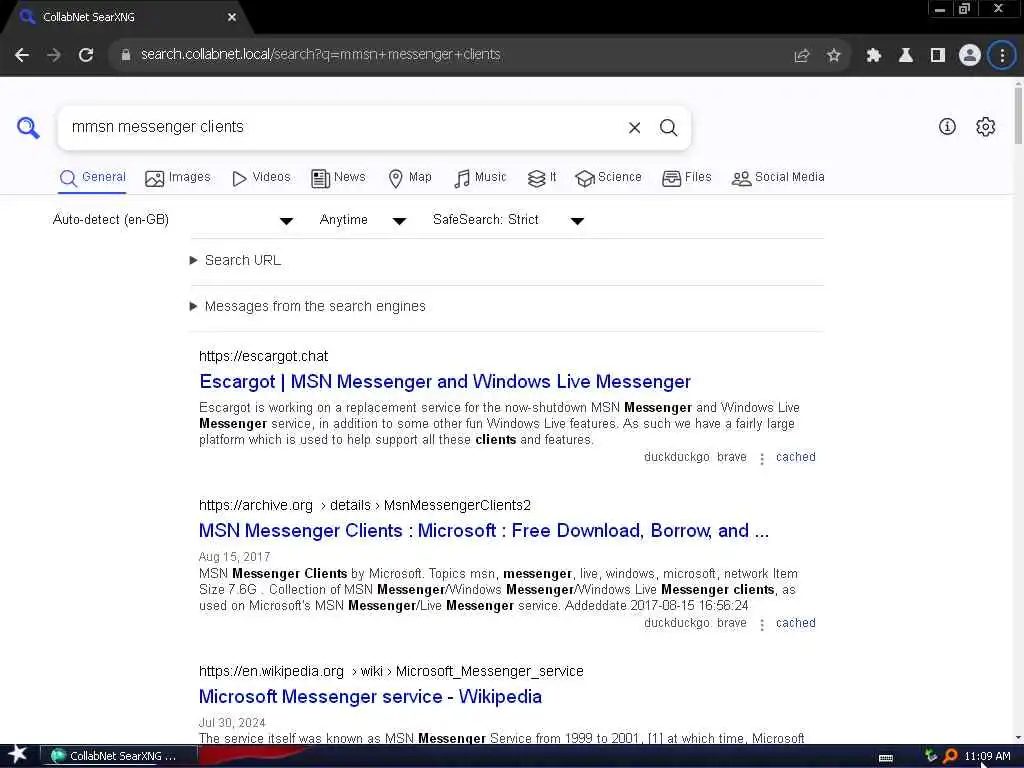Switch to the Music tab
The width and height of the screenshot is (1024, 768).
(480, 178)
